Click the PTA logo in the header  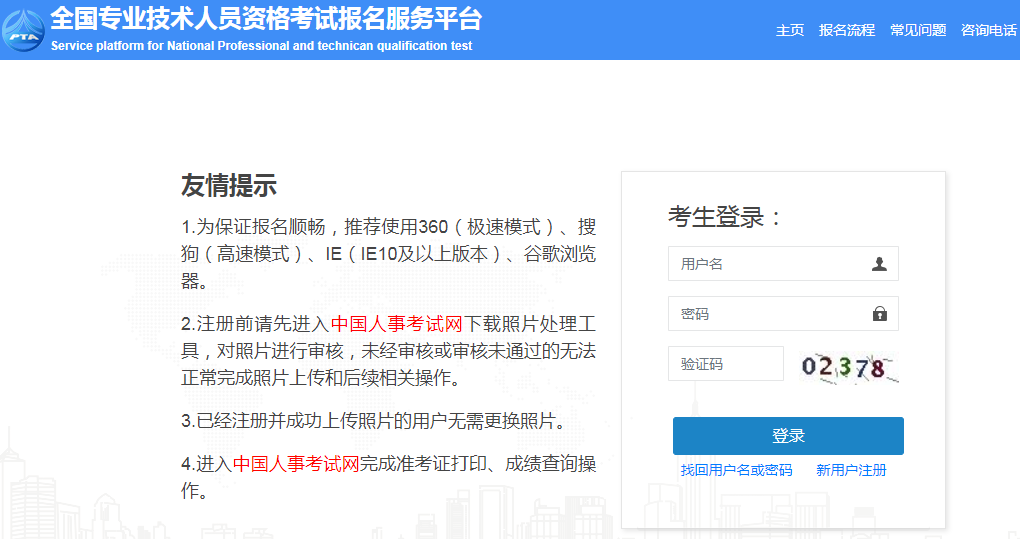coord(23,30)
